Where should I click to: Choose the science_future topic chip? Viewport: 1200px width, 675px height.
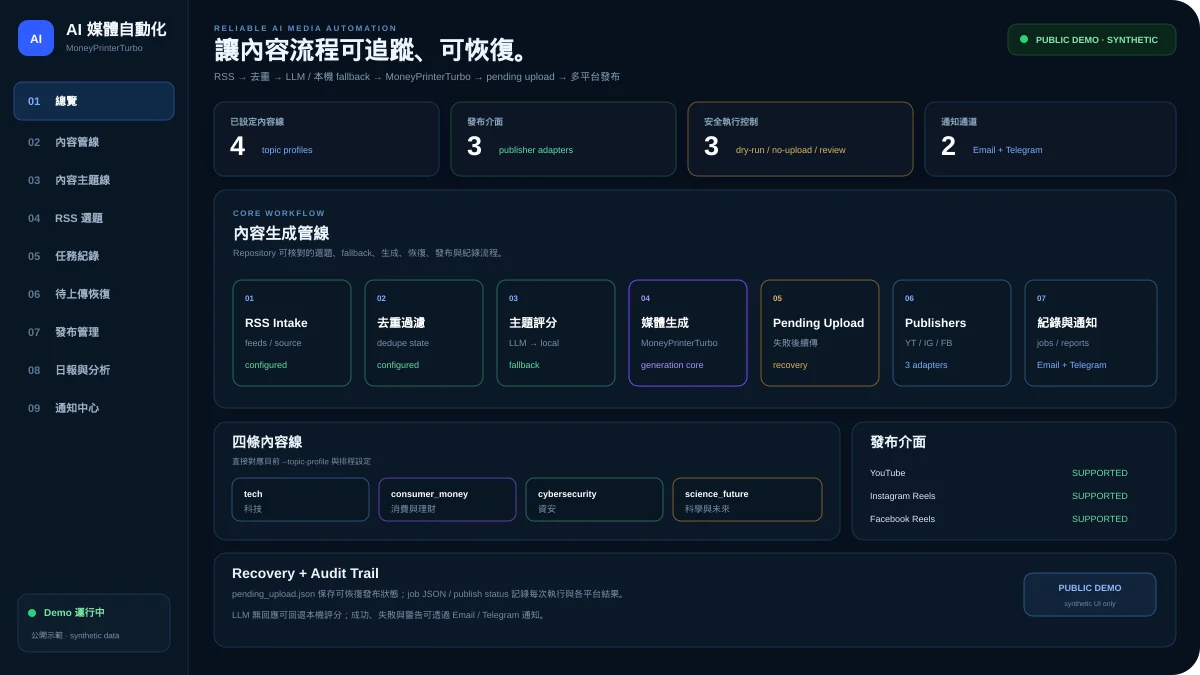pyautogui.click(x=747, y=500)
